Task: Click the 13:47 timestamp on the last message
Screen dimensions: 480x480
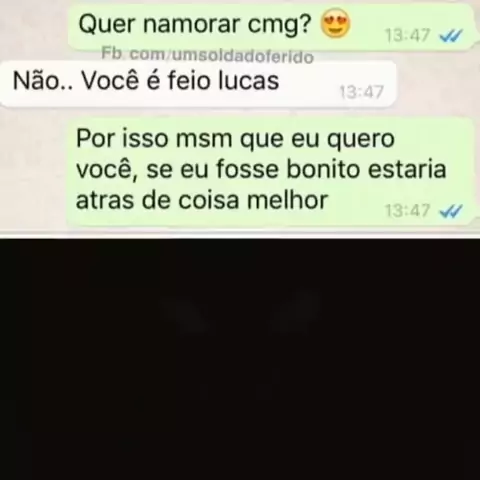Action: click(408, 211)
